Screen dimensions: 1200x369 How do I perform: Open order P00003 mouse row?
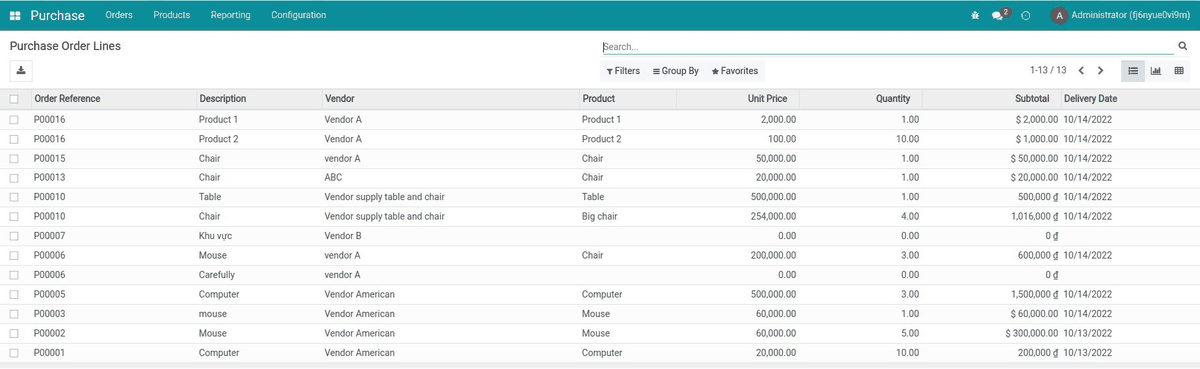(x=600, y=314)
